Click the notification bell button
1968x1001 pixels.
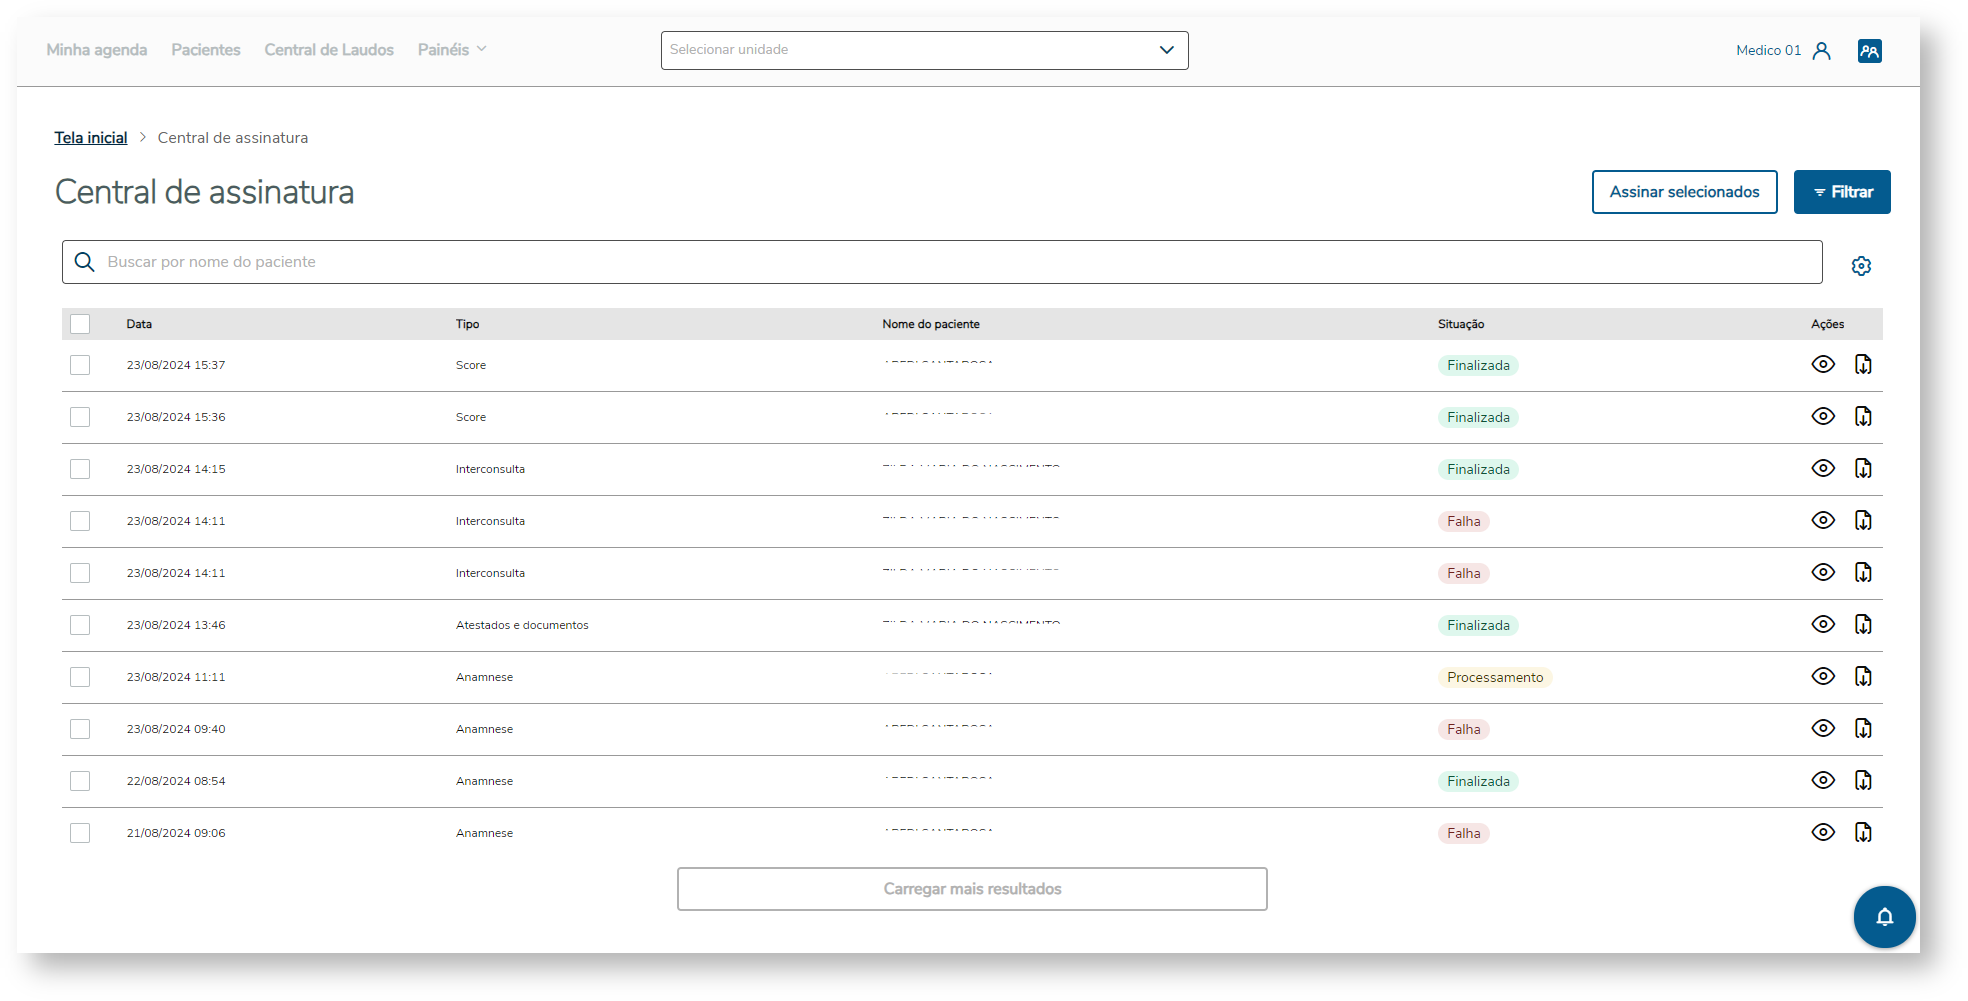(1884, 916)
